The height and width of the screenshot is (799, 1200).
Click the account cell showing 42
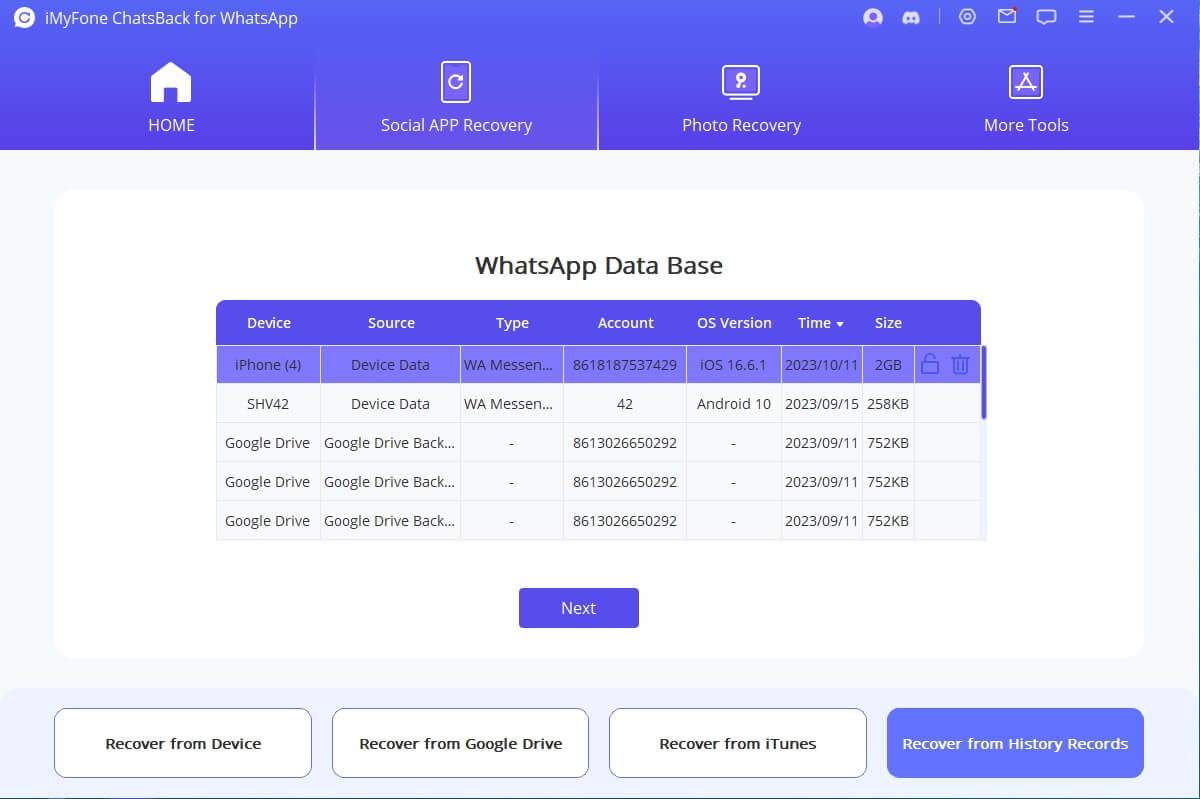pyautogui.click(x=625, y=404)
